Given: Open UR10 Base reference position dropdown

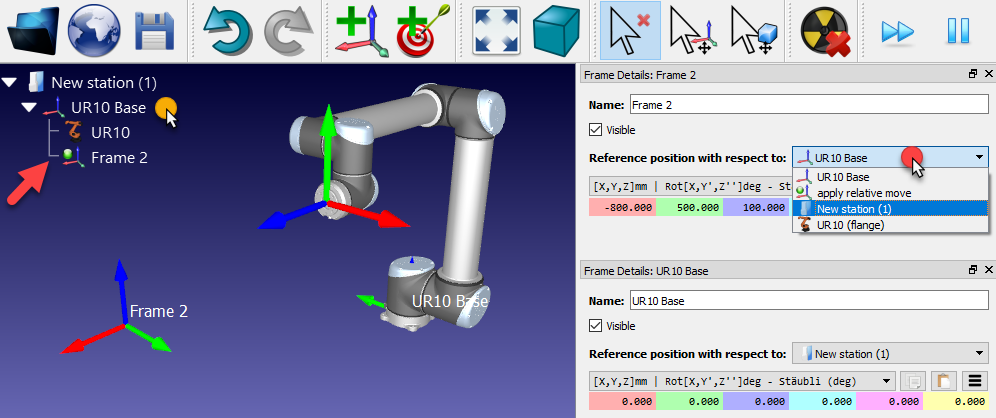Looking at the screenshot, I should (x=890, y=353).
